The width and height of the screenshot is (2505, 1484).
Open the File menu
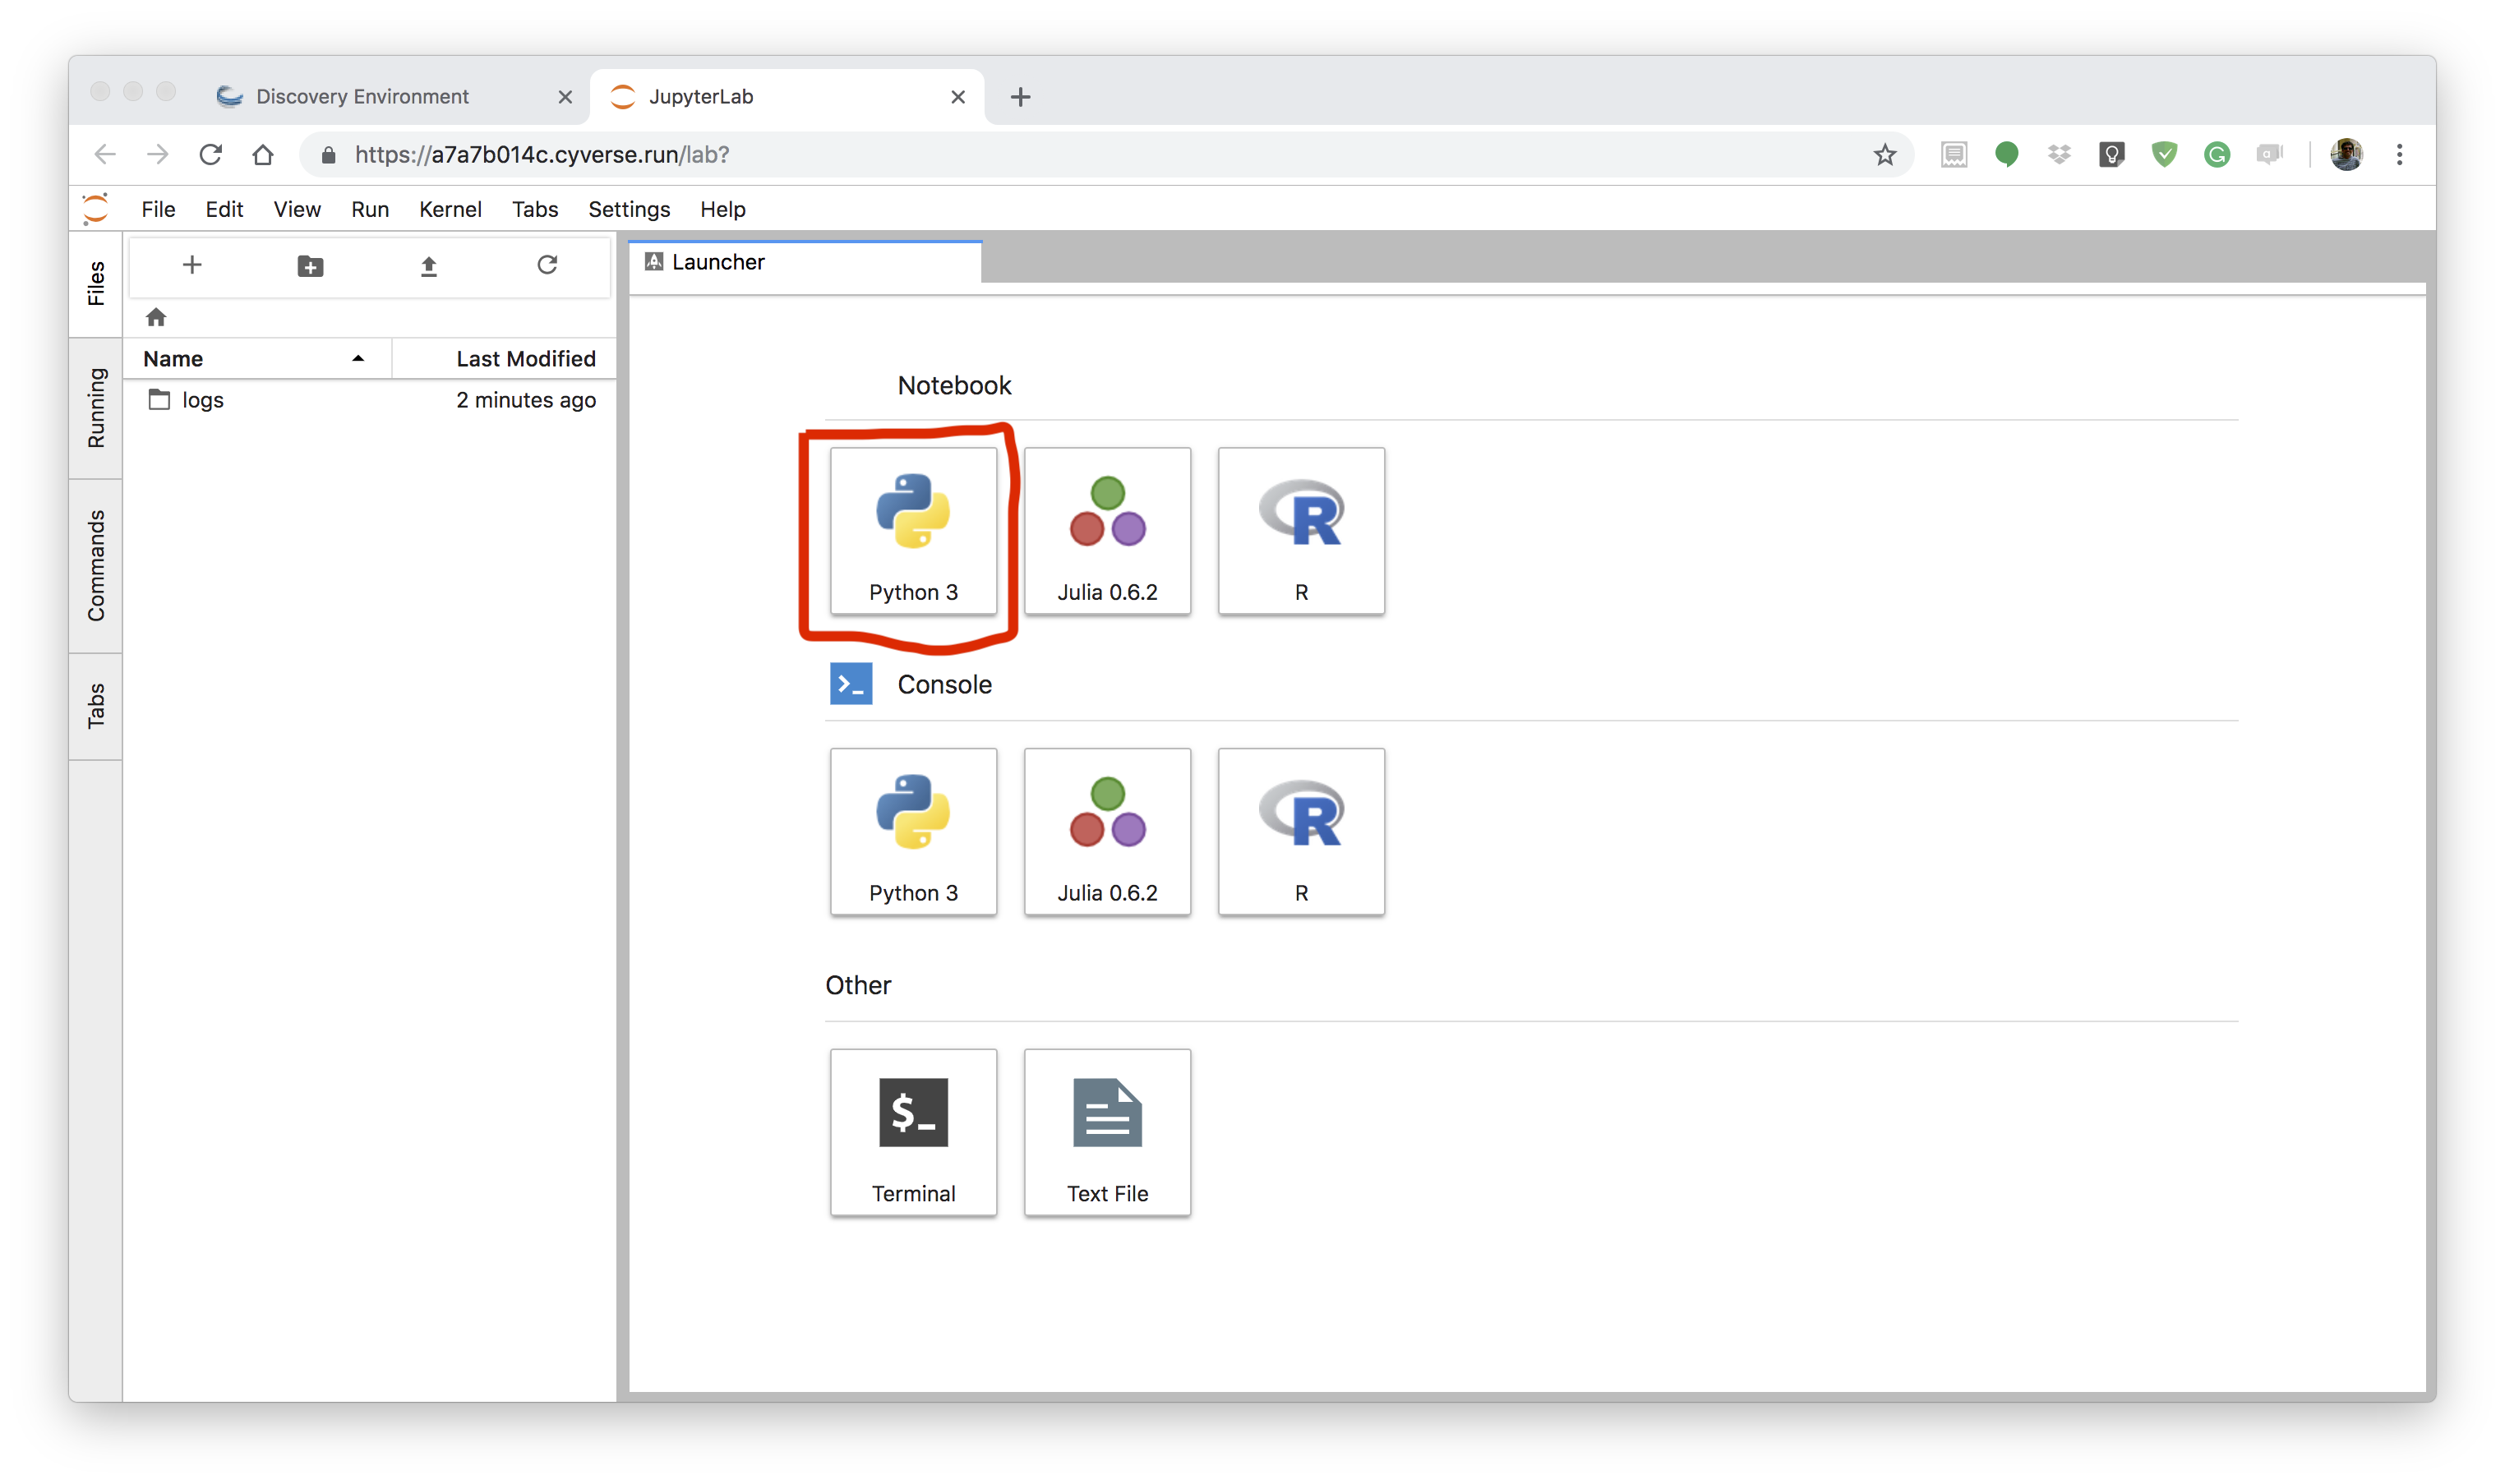click(x=158, y=209)
